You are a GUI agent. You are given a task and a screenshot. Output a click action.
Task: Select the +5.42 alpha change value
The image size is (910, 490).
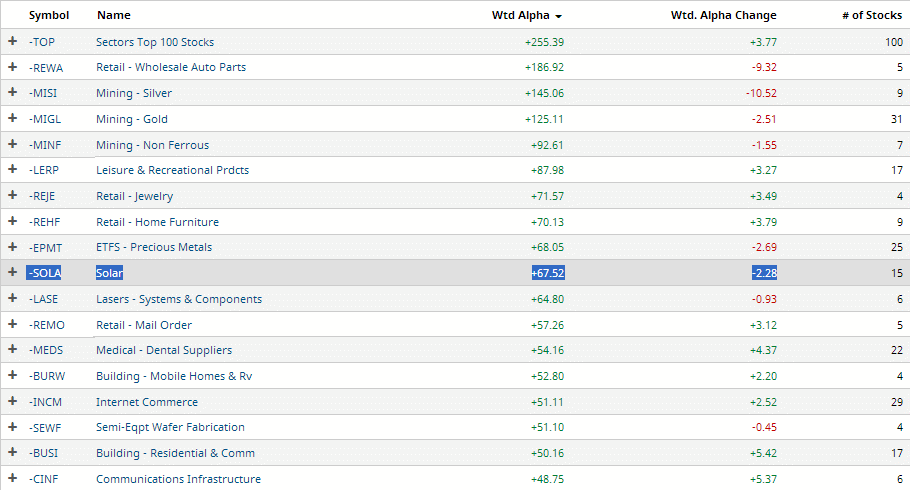[763, 453]
